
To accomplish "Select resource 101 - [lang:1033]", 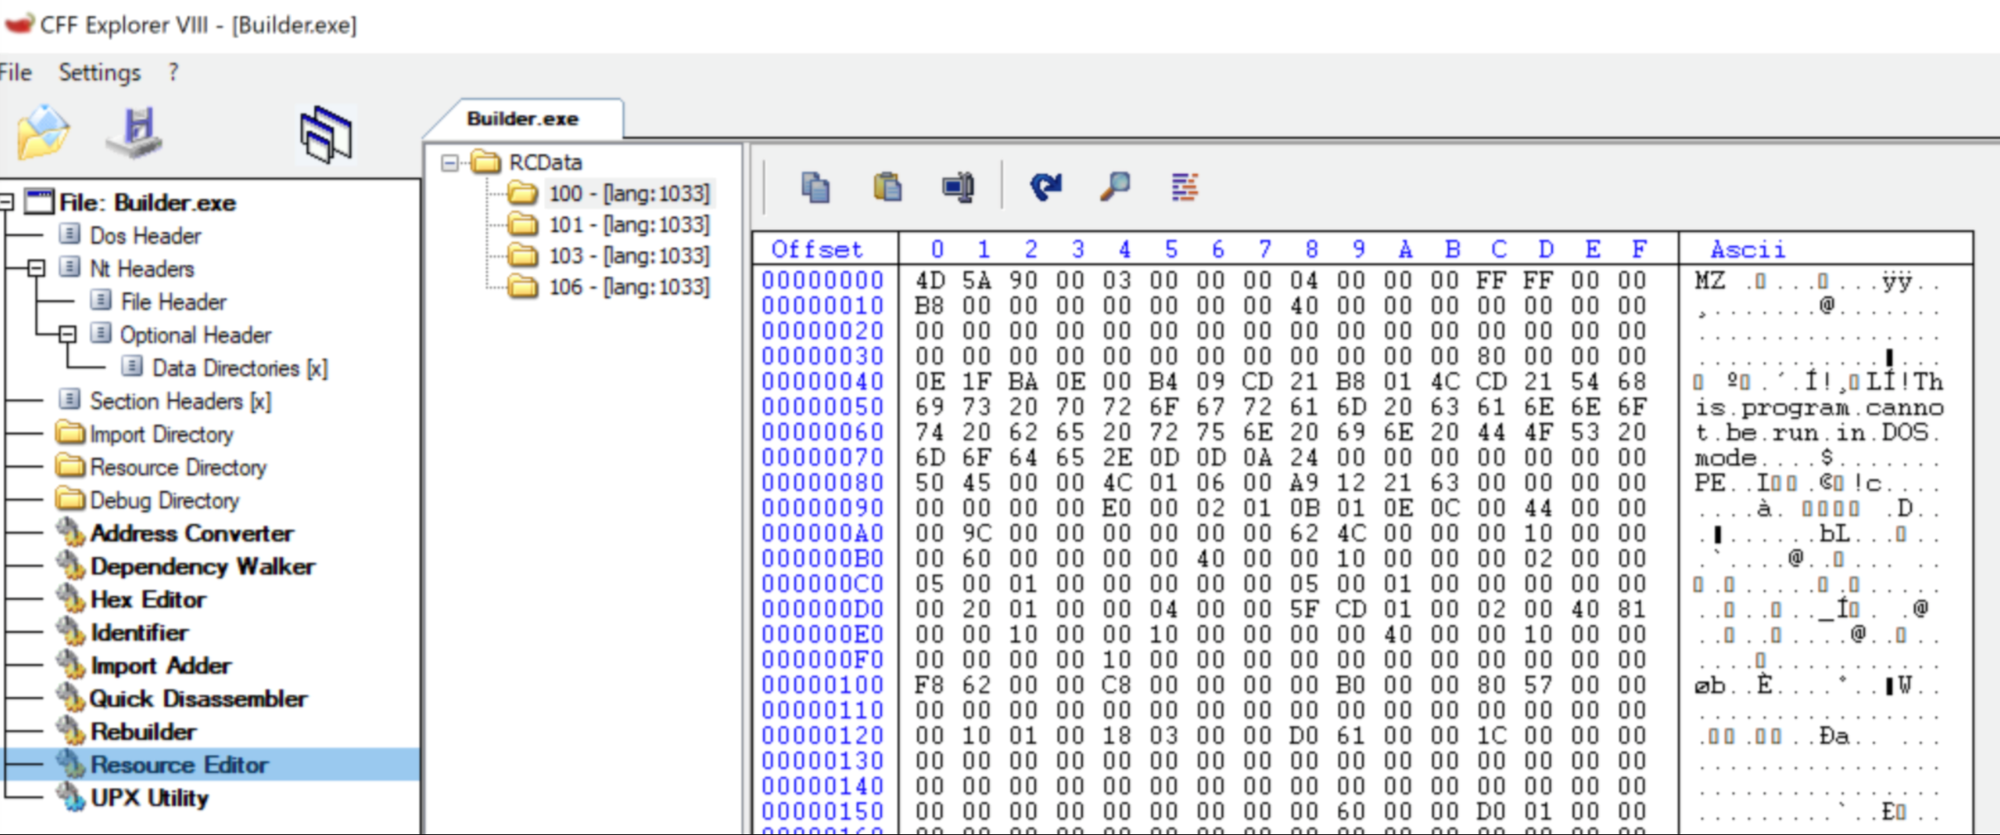I will (628, 224).
